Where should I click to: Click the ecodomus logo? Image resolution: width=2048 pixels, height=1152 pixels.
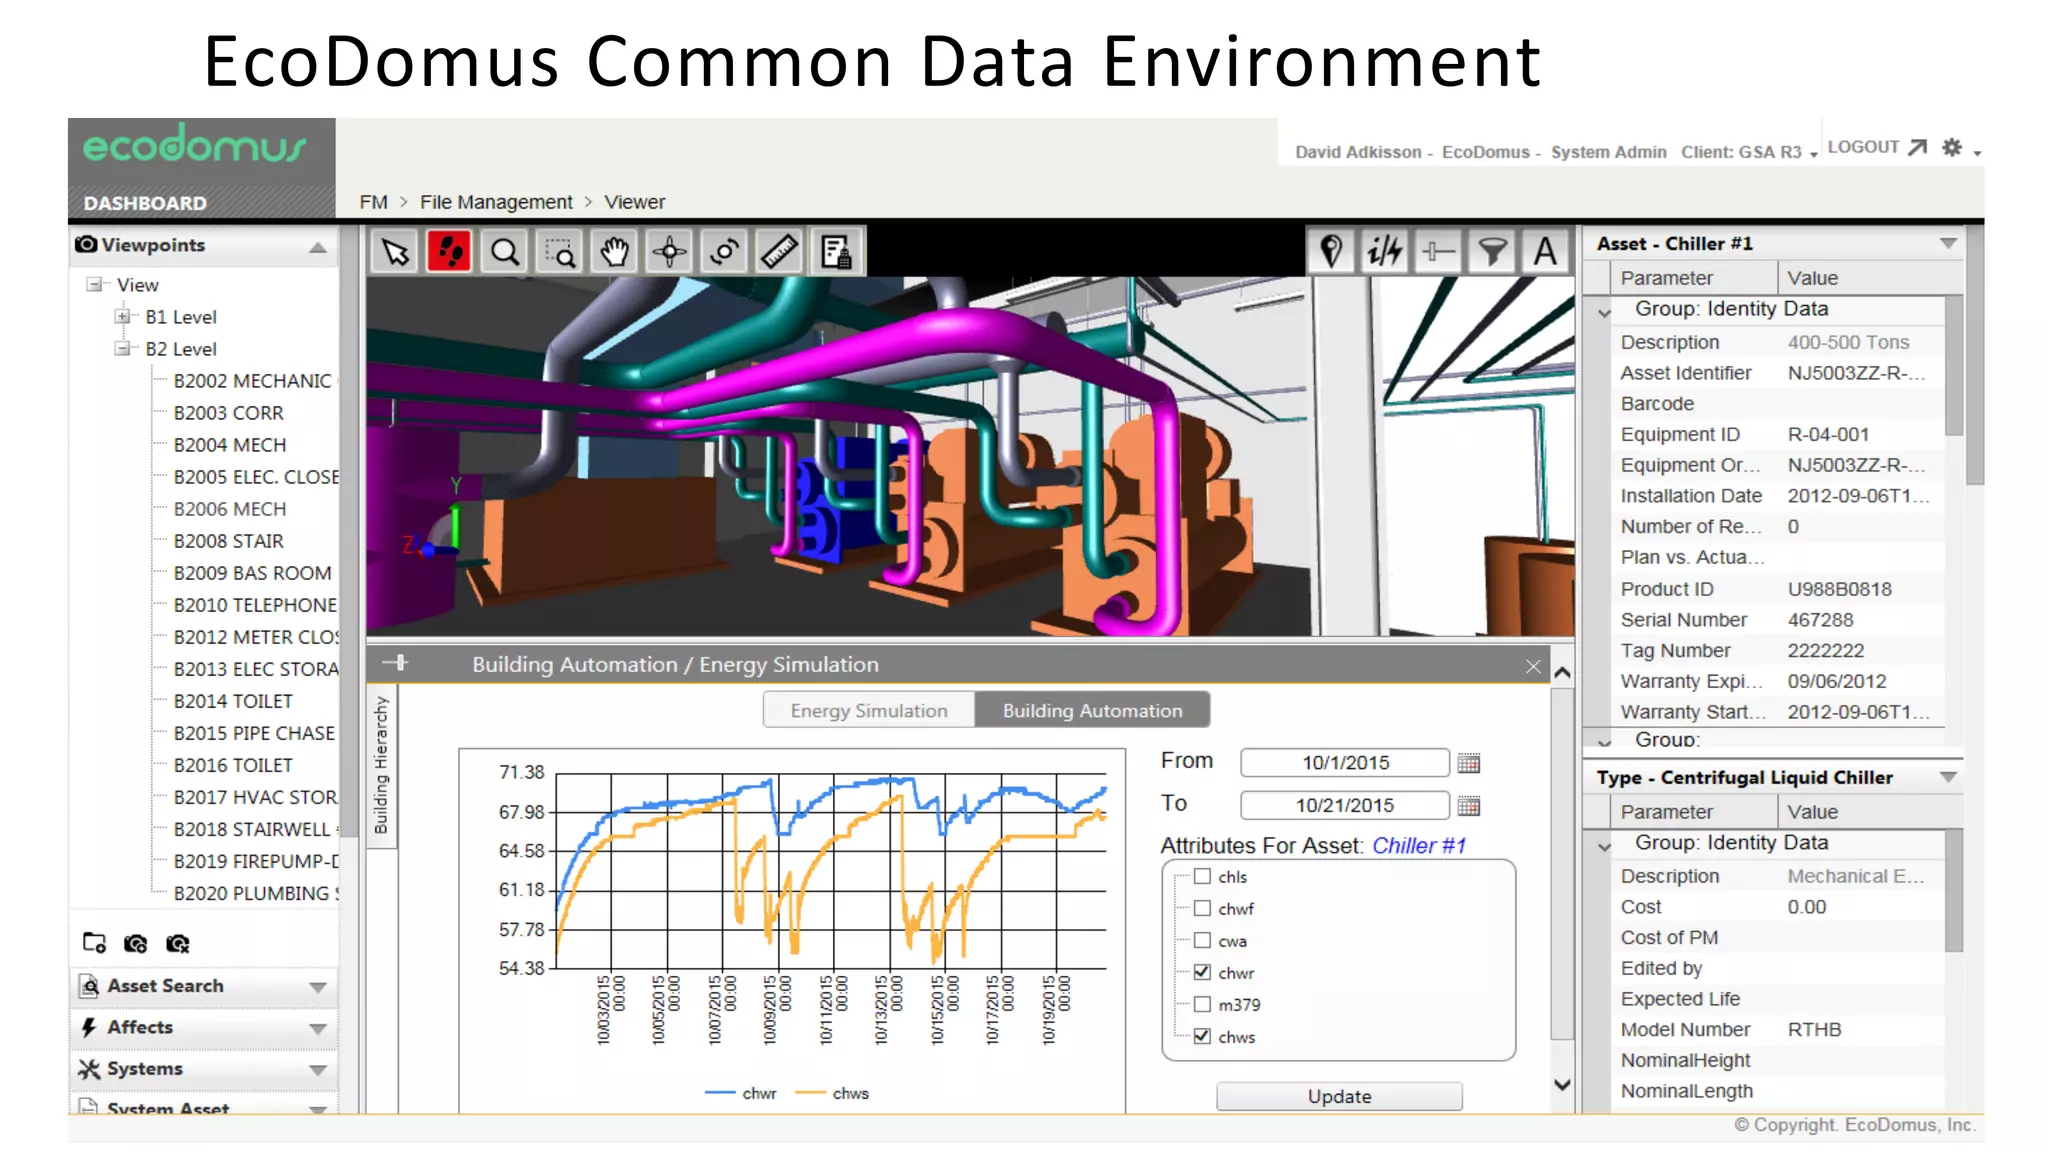tap(194, 145)
